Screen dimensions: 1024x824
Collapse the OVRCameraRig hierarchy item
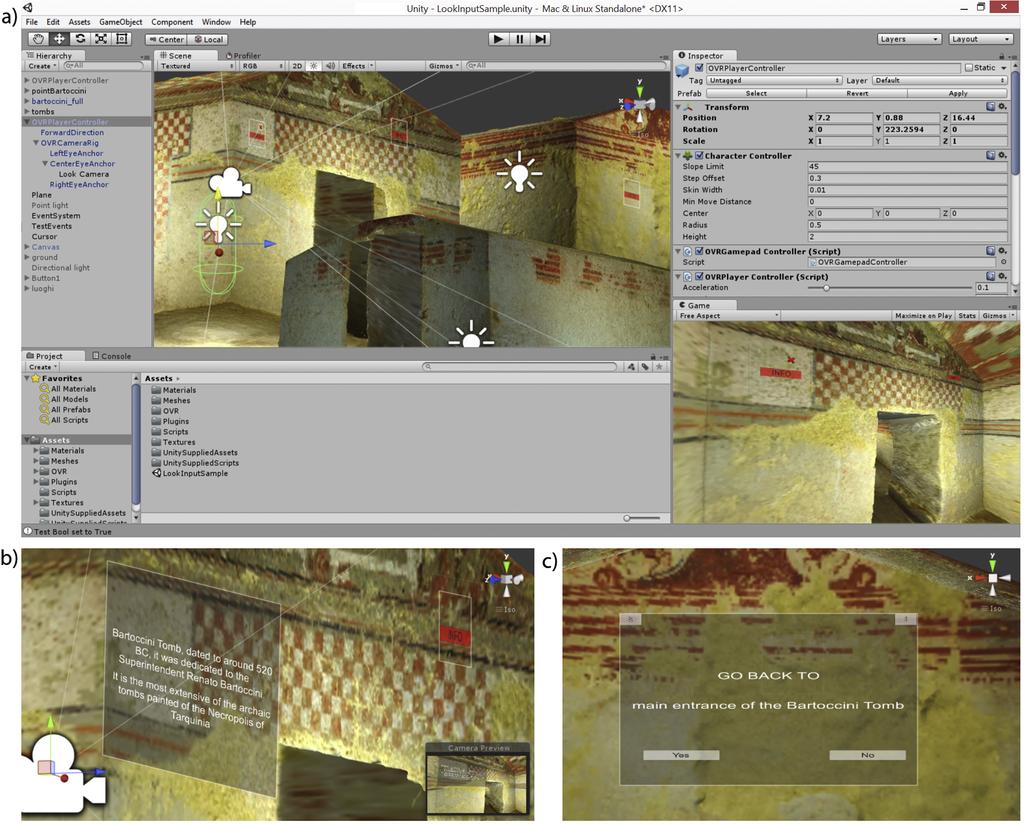[36, 143]
